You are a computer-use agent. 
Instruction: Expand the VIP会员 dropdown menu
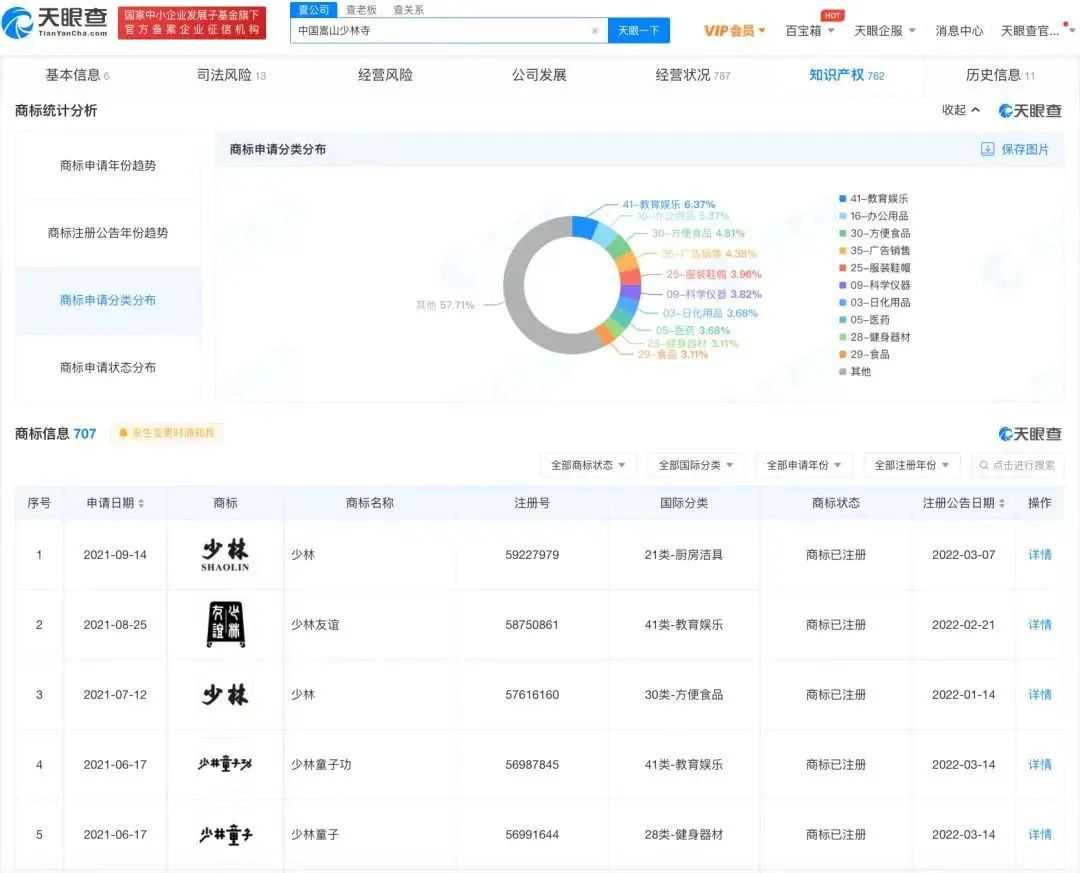(x=733, y=31)
